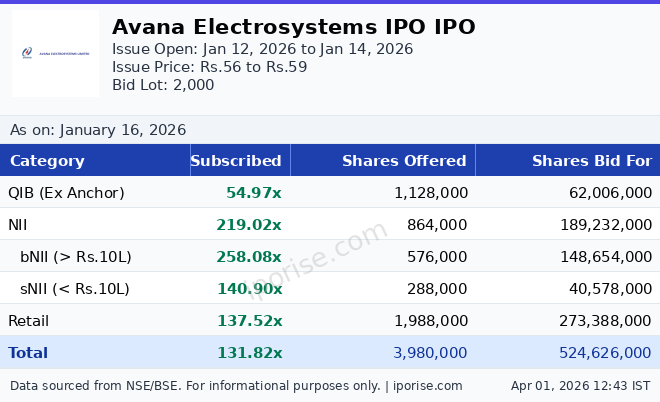The image size is (660, 402).
Task: Click the NII category row label
Action: (19, 225)
